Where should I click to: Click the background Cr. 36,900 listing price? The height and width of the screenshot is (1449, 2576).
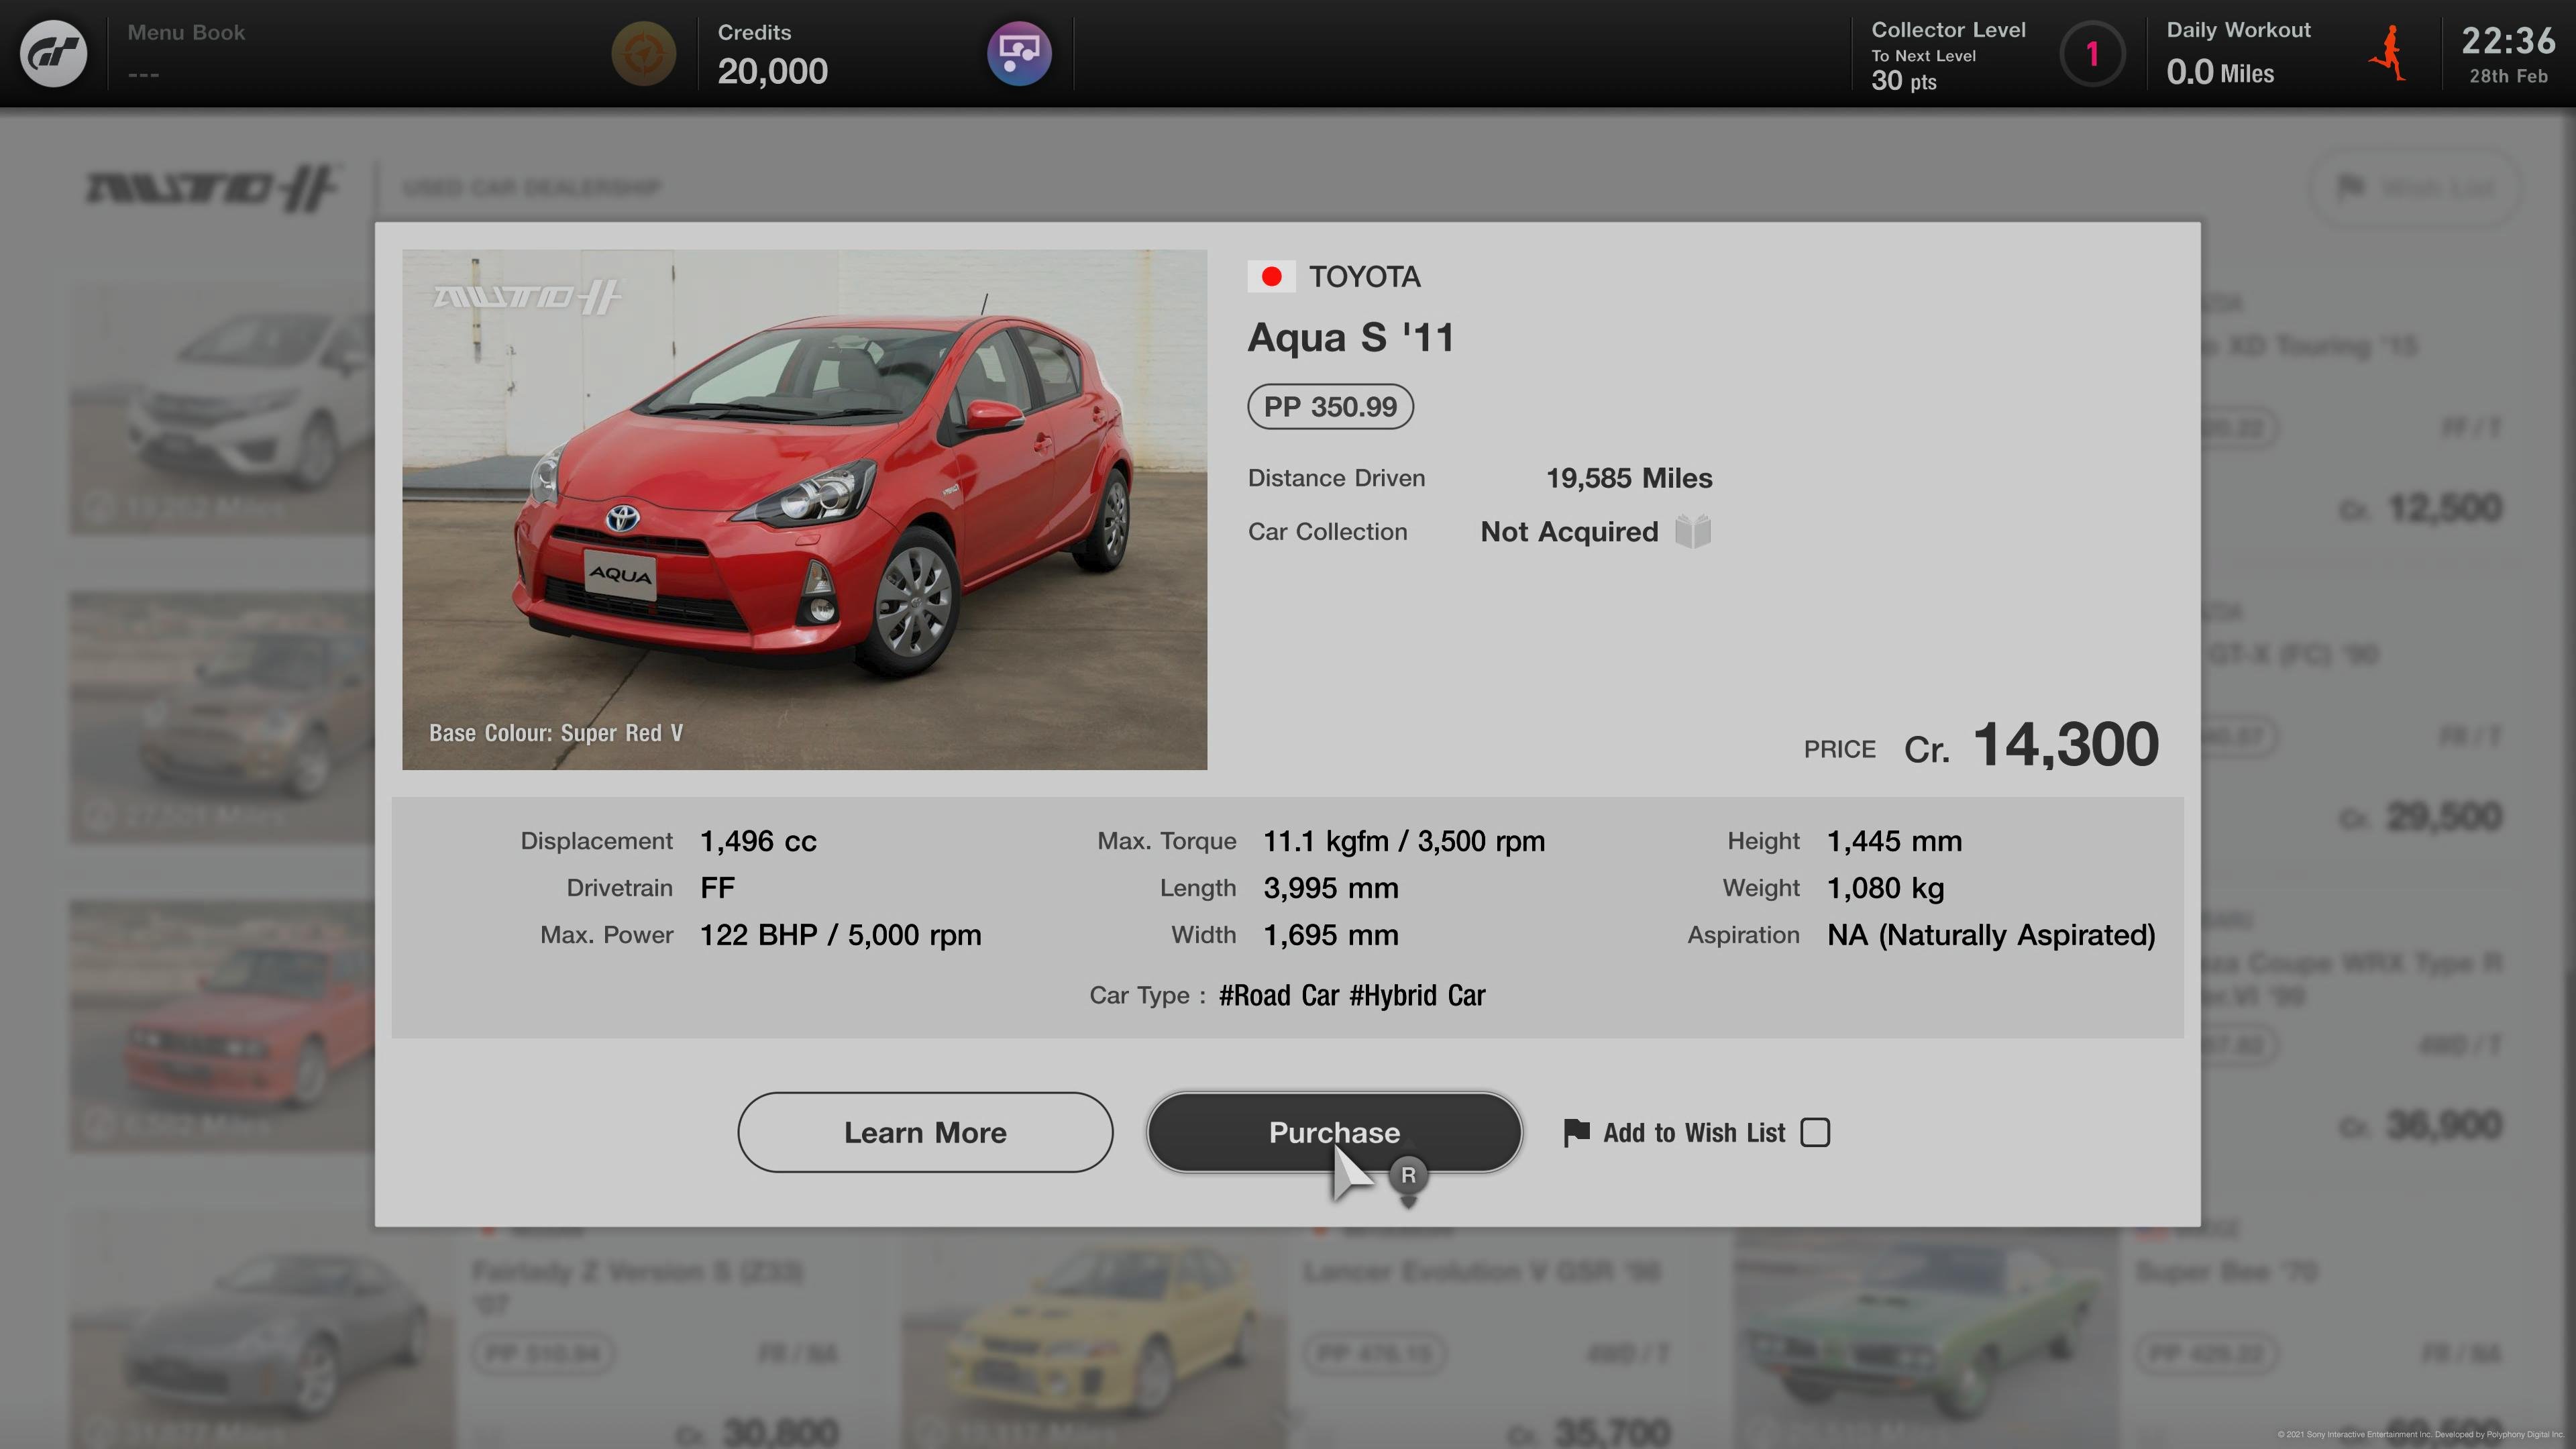coord(2420,1125)
